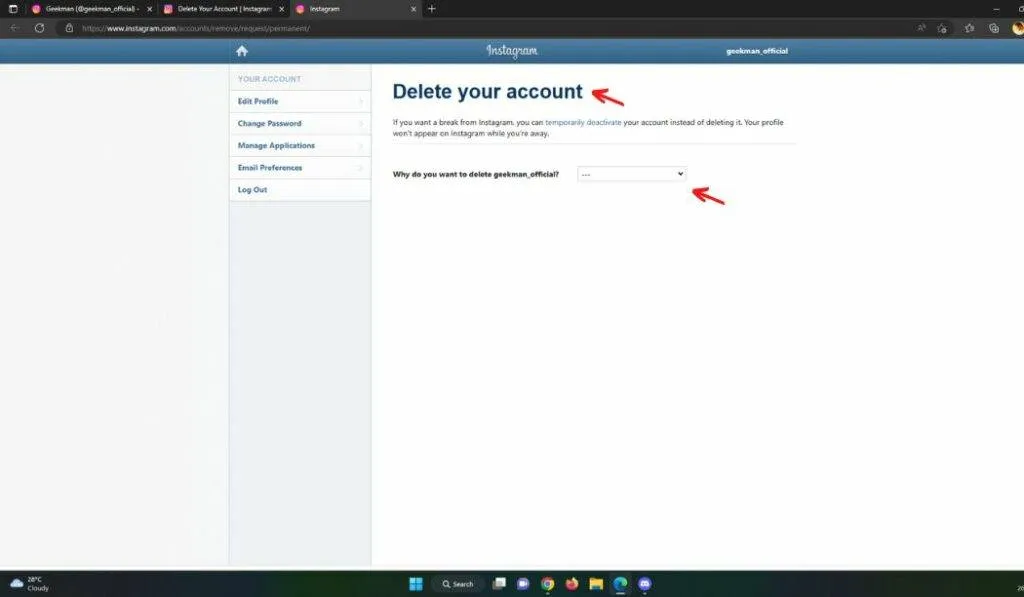Viewport: 1024px width, 597px height.
Task: Open the weather widget showing Cloudy
Action: [30, 583]
